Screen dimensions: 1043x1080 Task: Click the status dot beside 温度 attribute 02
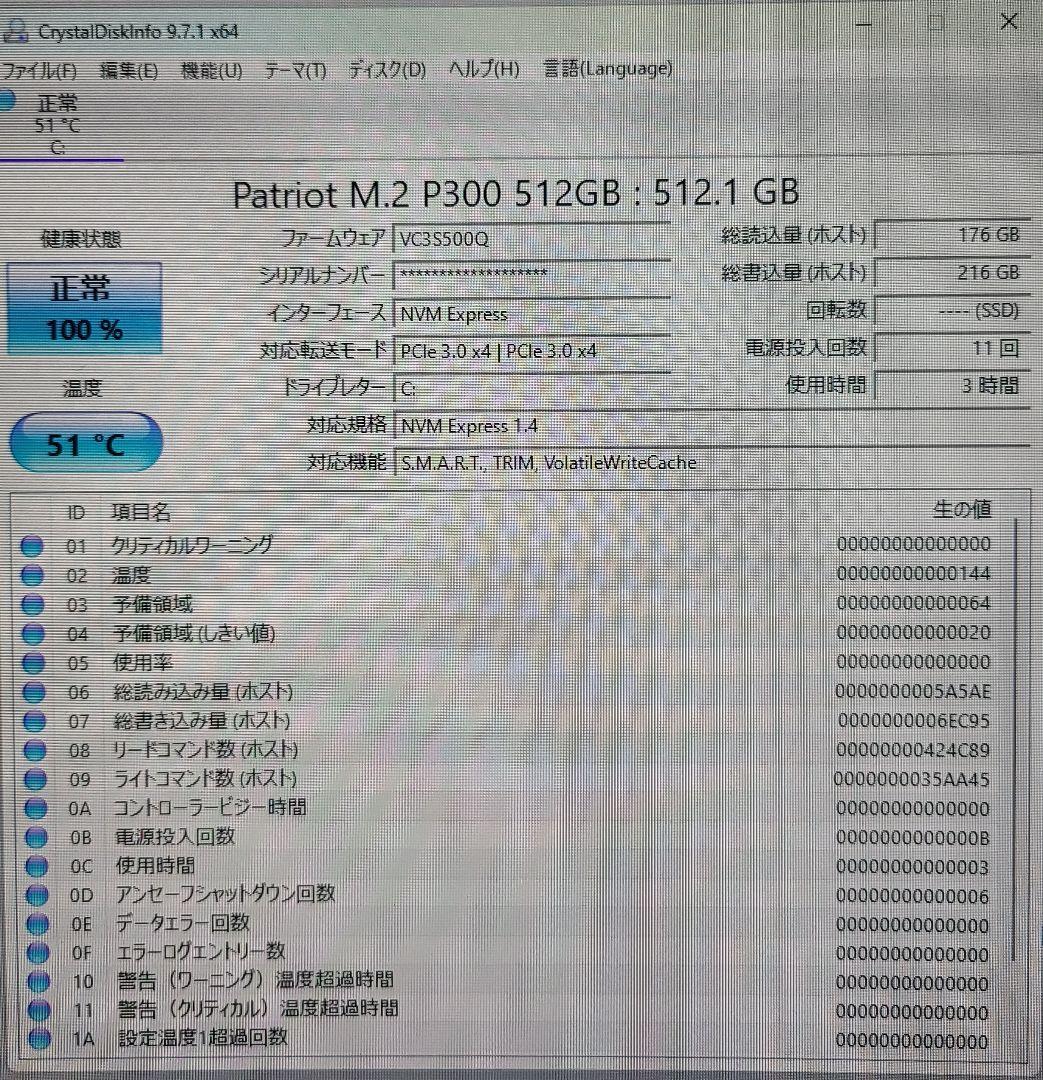(33, 574)
